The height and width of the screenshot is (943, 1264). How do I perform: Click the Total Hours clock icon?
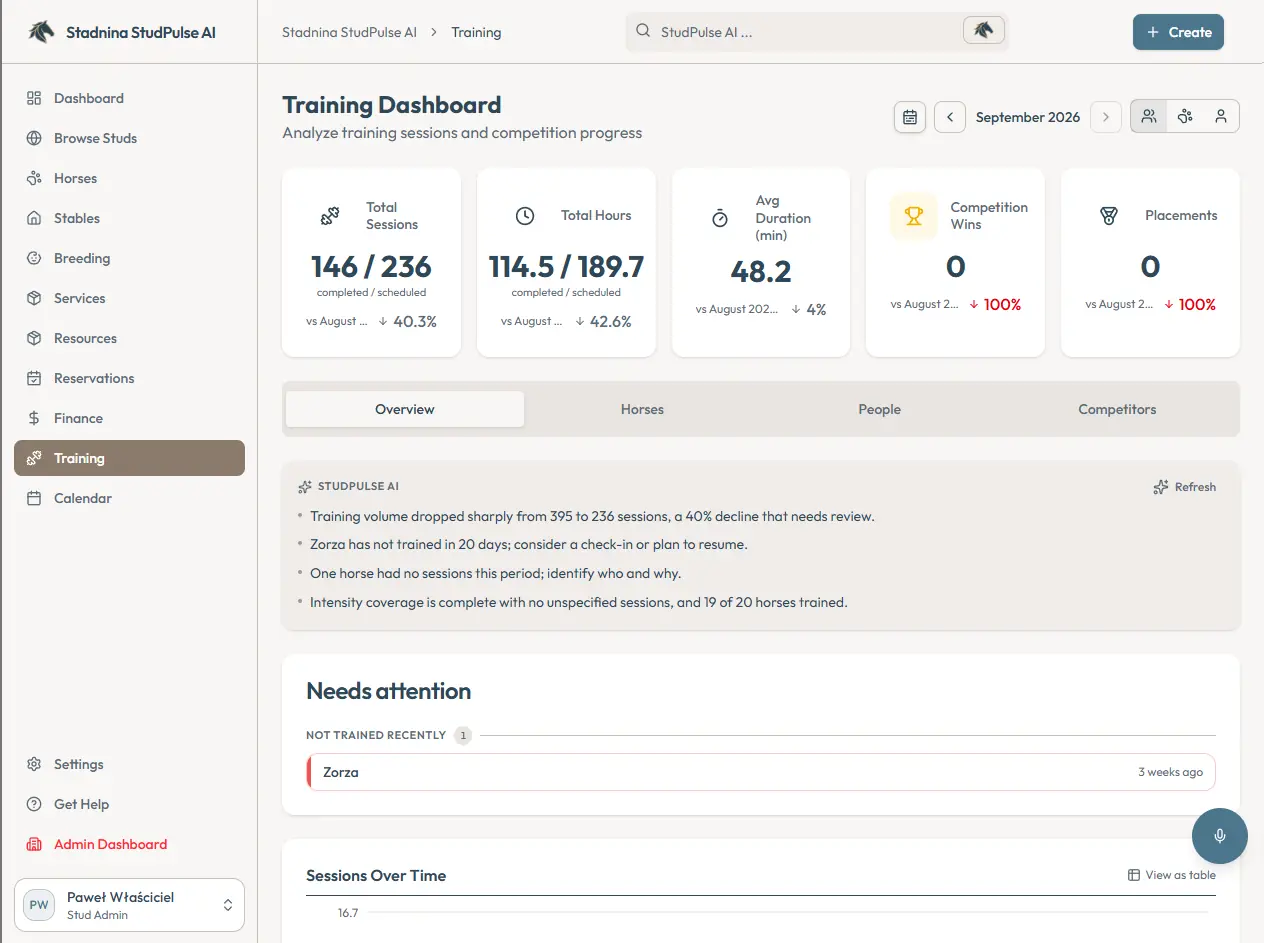pyautogui.click(x=525, y=216)
